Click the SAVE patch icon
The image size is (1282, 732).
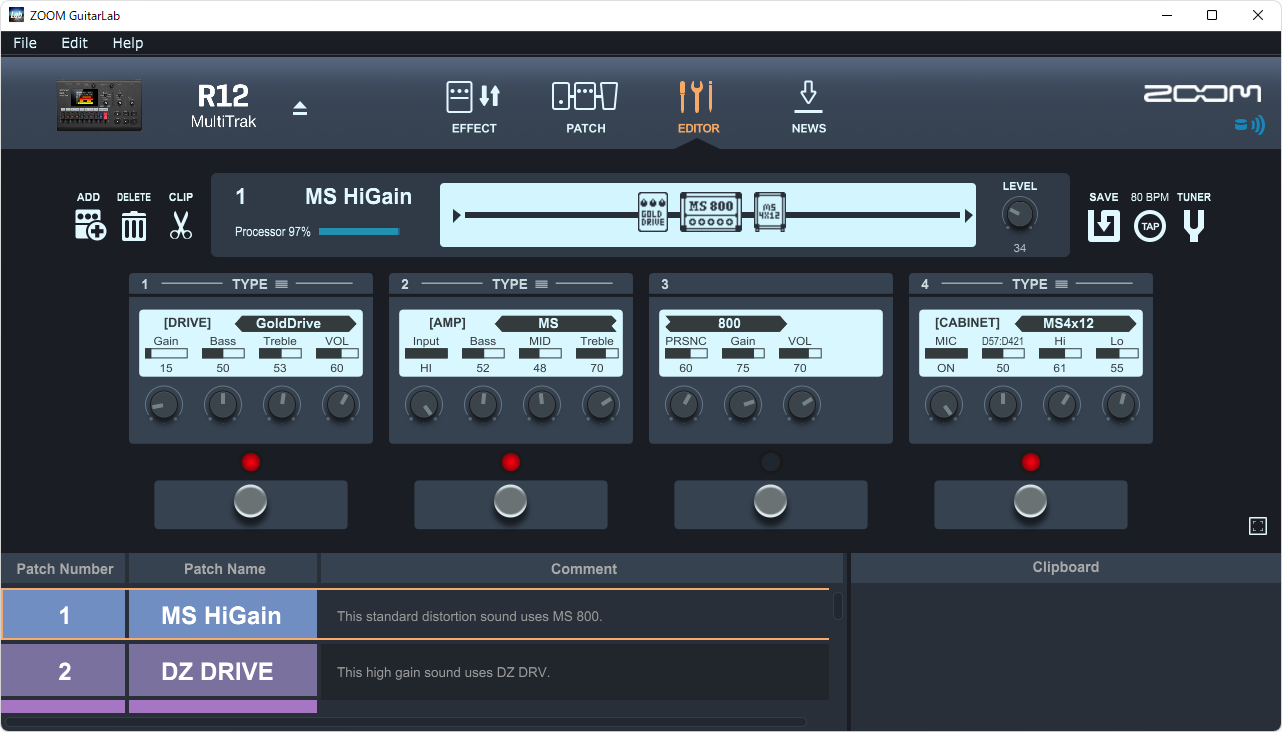[1104, 225]
